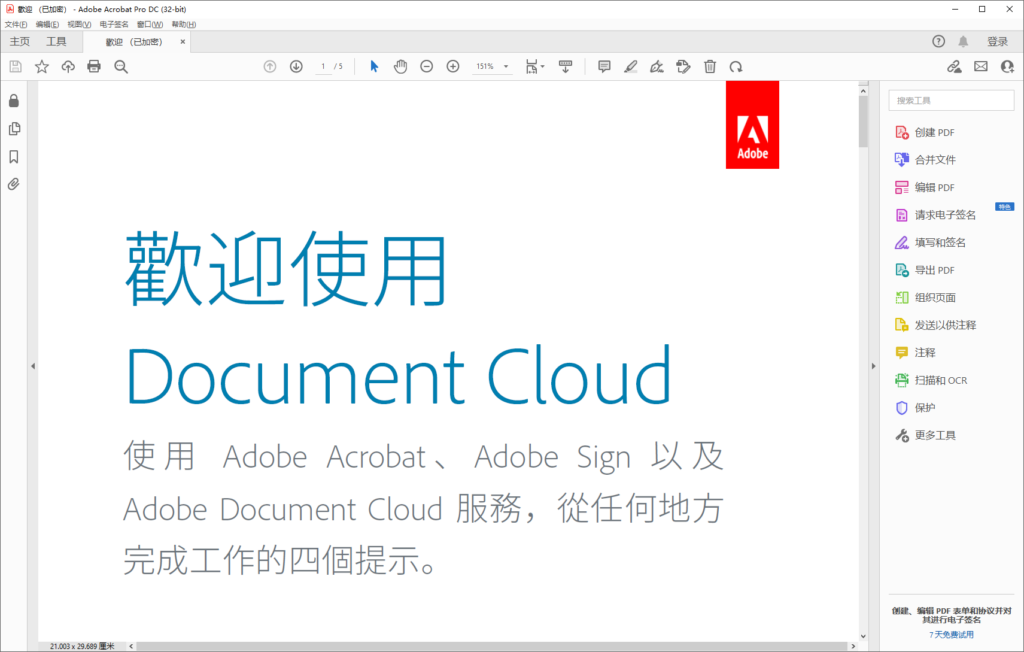
Task: Open the 编辑 menu
Action: (x=46, y=24)
